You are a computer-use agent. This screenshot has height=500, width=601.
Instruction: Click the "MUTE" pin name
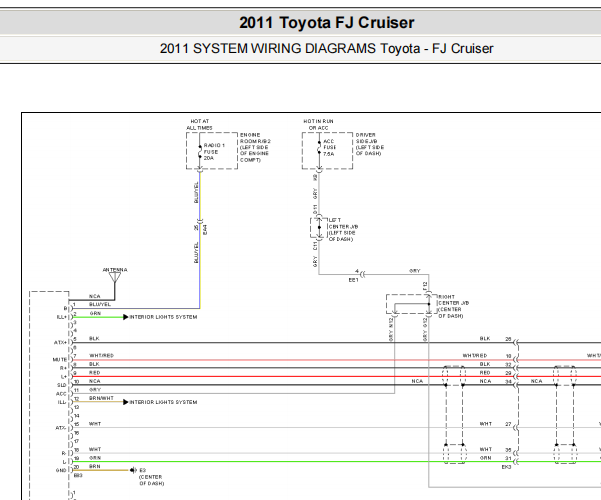point(59,360)
